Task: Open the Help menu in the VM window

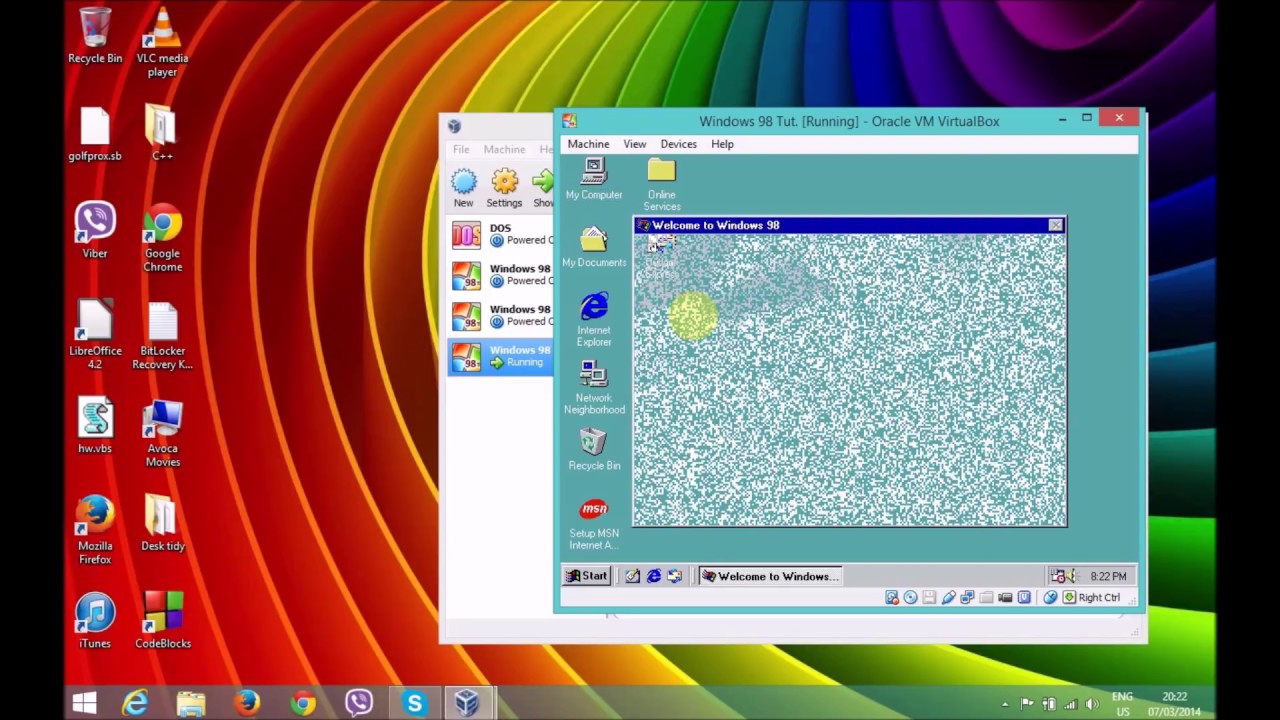Action: pyautogui.click(x=722, y=144)
